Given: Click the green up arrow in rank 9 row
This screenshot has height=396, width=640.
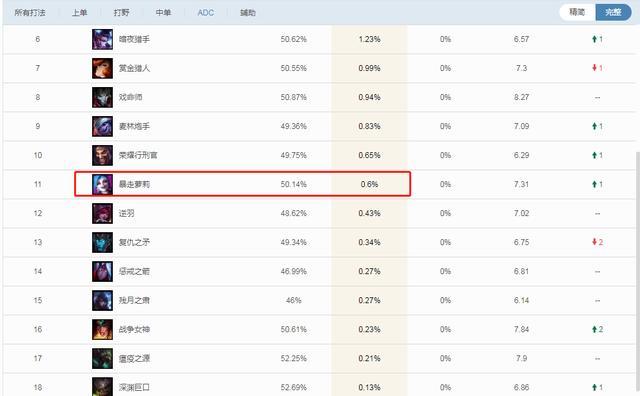Looking at the screenshot, I should [x=594, y=126].
